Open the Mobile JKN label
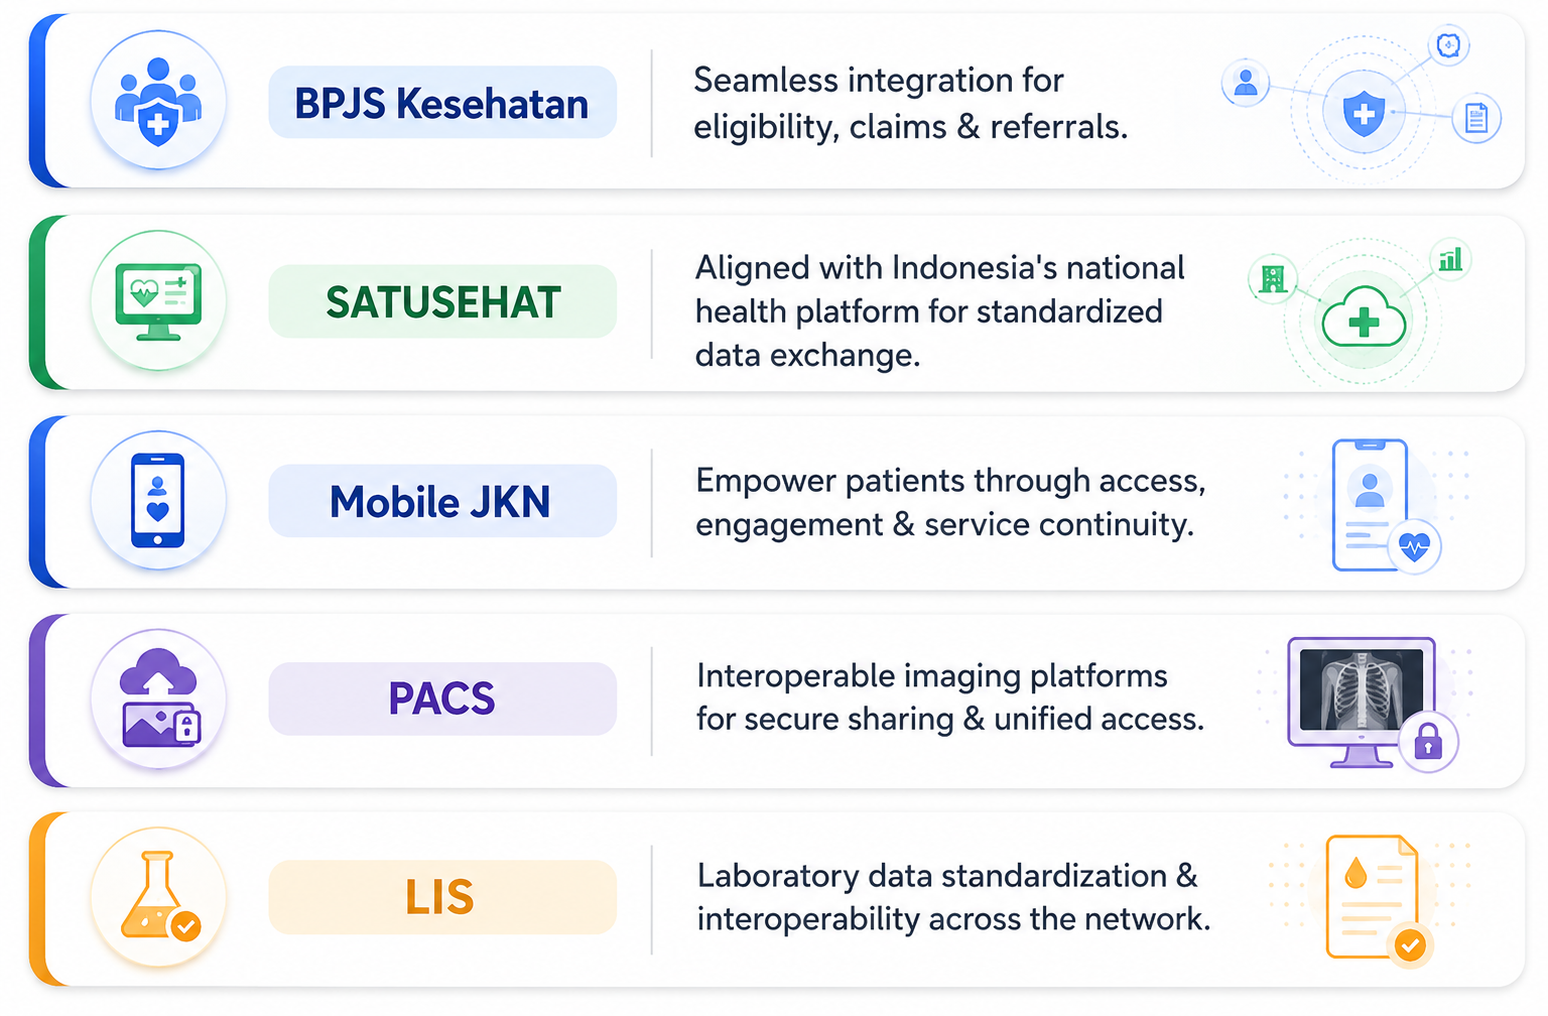1548x1016 pixels. coord(442,501)
